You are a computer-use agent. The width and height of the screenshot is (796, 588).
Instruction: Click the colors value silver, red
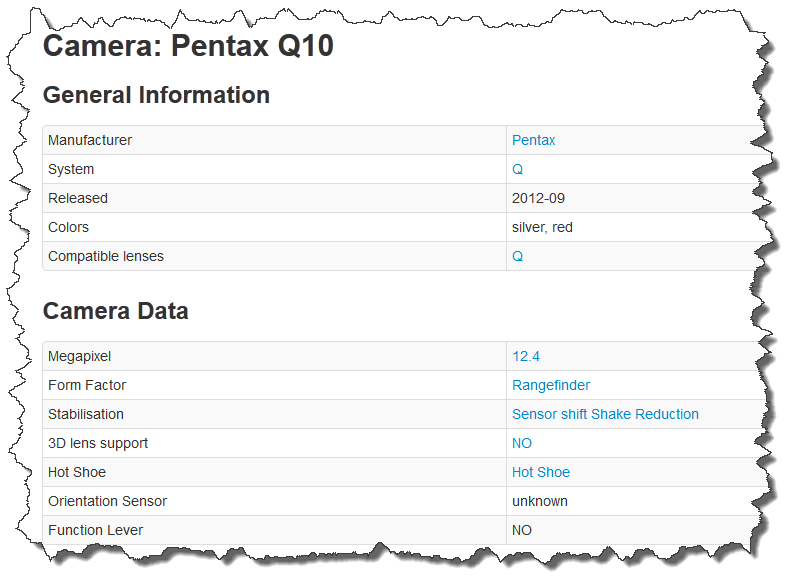click(x=542, y=227)
